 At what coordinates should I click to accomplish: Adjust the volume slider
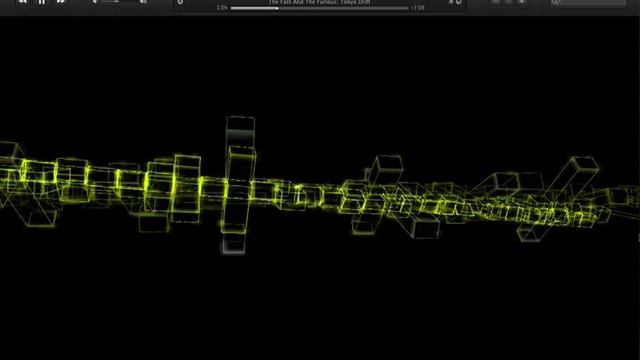click(x=118, y=2)
